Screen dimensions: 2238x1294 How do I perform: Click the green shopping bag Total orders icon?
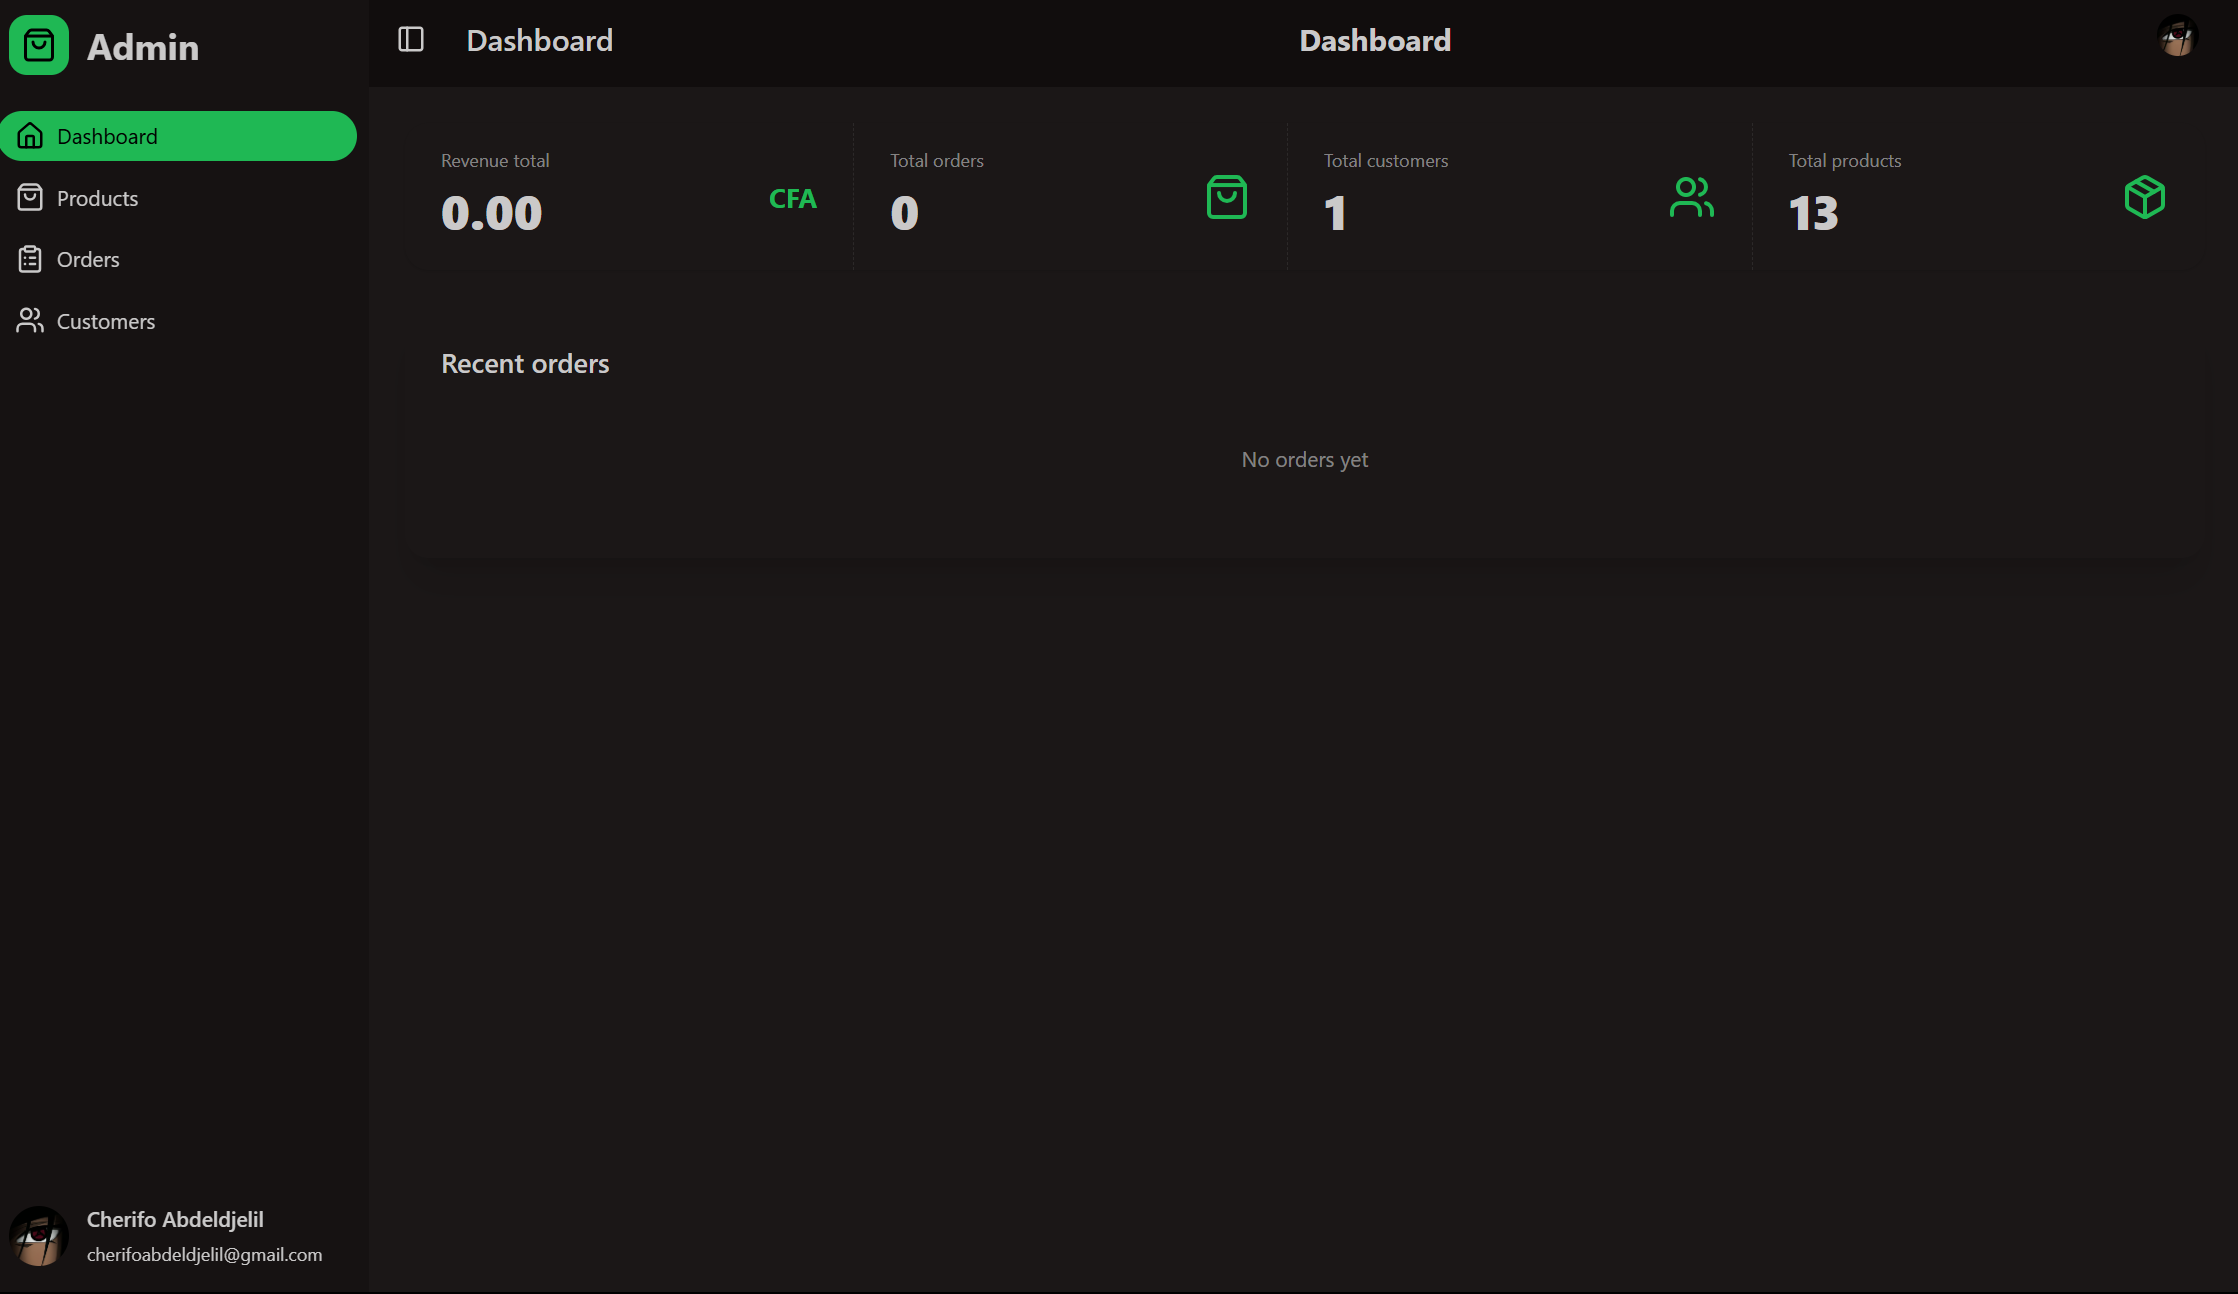(1227, 197)
